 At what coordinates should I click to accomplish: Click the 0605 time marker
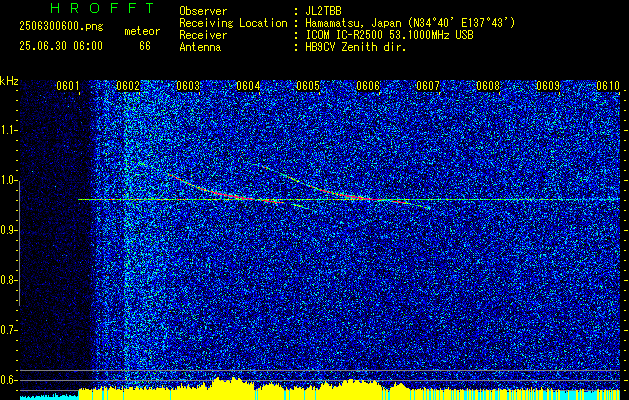(308, 86)
